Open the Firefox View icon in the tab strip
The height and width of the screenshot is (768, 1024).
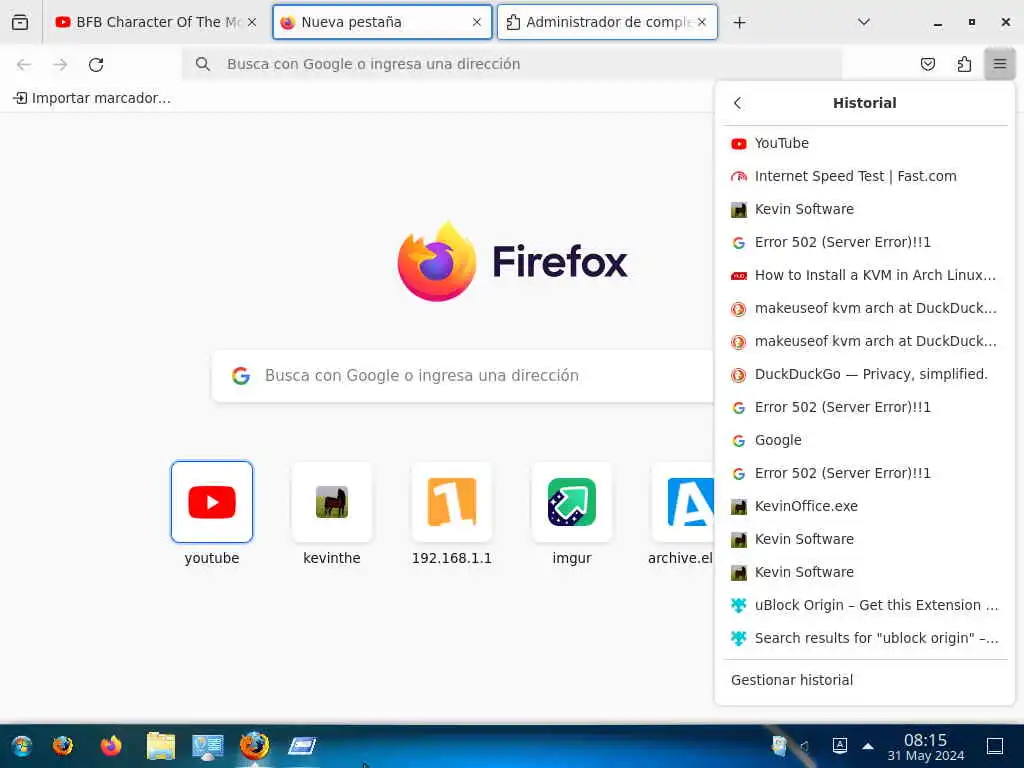pos(20,22)
